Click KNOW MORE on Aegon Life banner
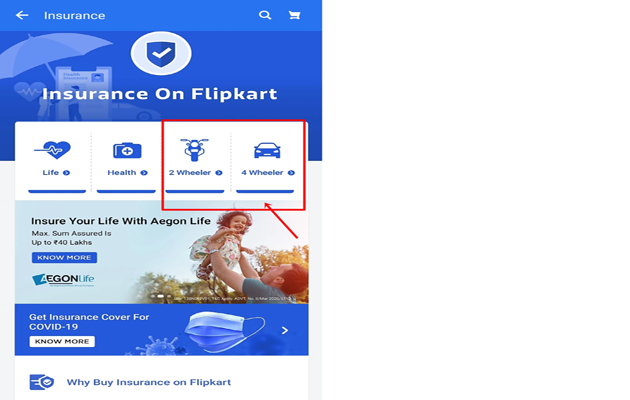This screenshot has height=400, width=630. point(64,257)
